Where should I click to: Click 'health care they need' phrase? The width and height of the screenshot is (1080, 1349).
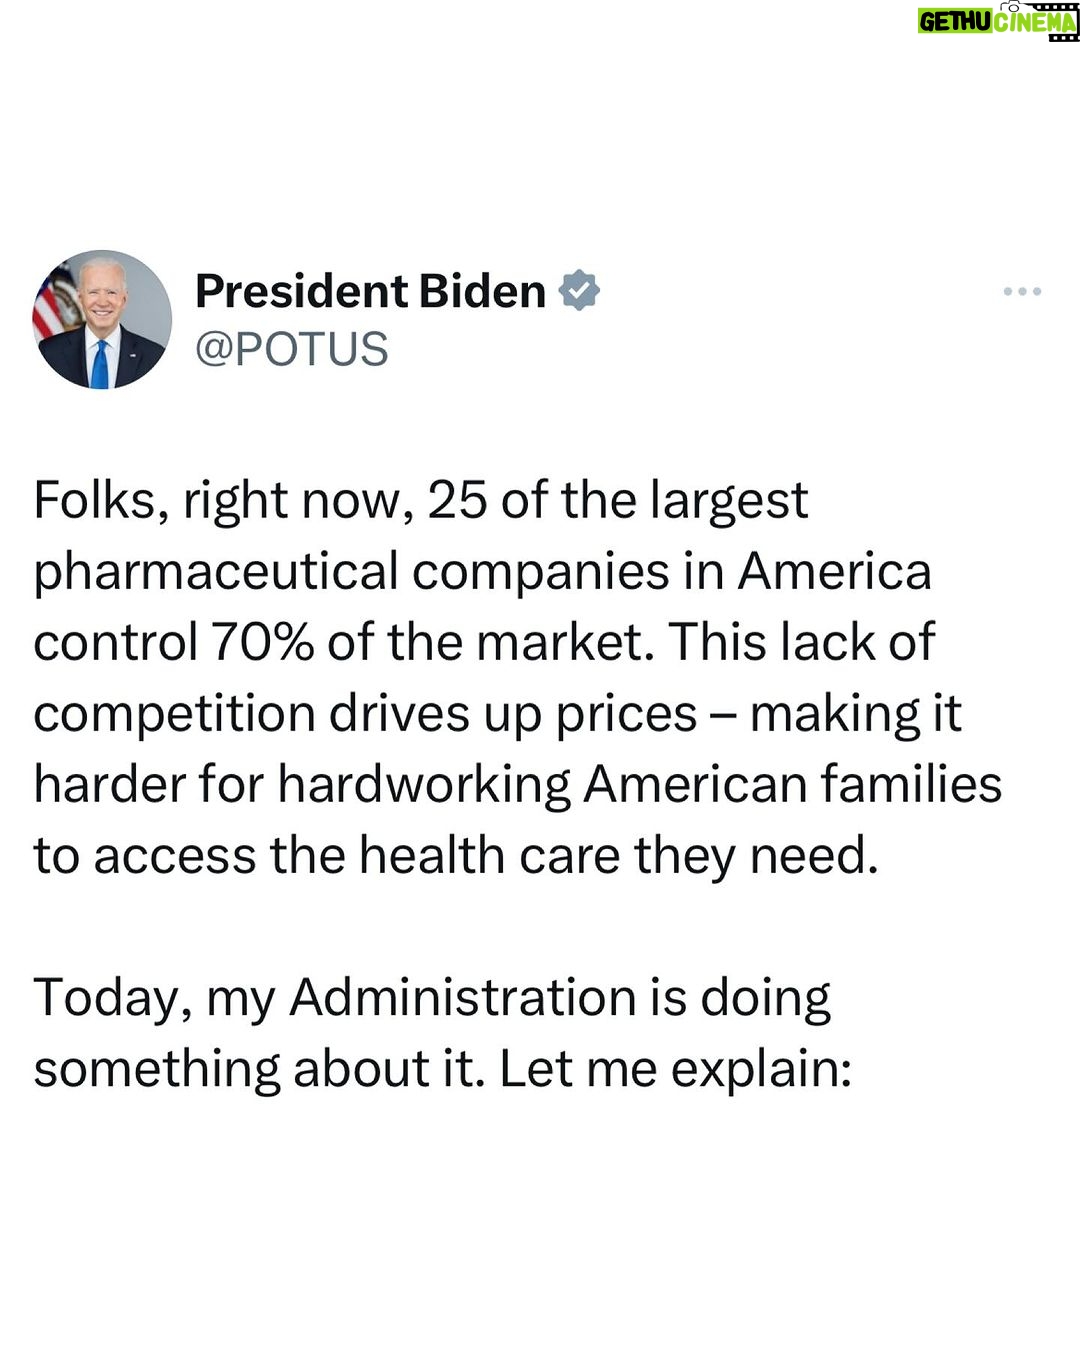[x=618, y=856]
